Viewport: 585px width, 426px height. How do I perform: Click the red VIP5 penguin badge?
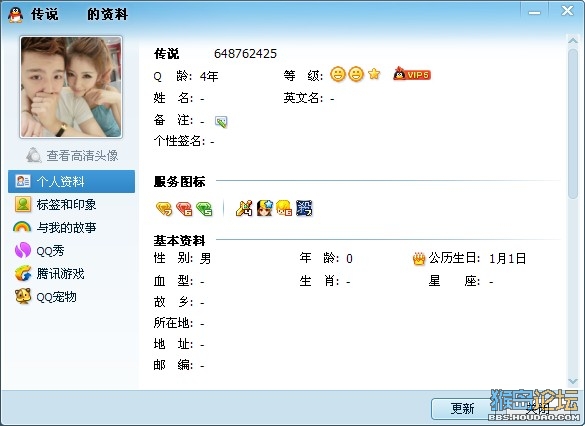(412, 74)
